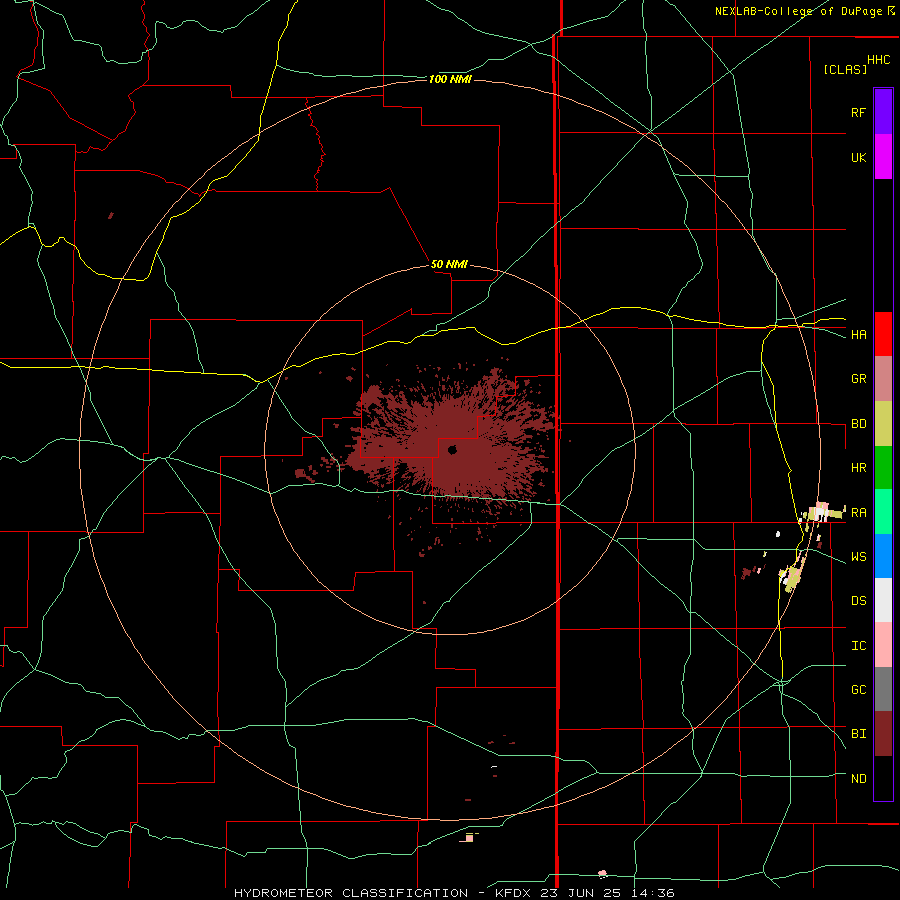Viewport: 900px width, 900px height.
Task: Click the GC gray legend swatch
Action: (x=883, y=689)
